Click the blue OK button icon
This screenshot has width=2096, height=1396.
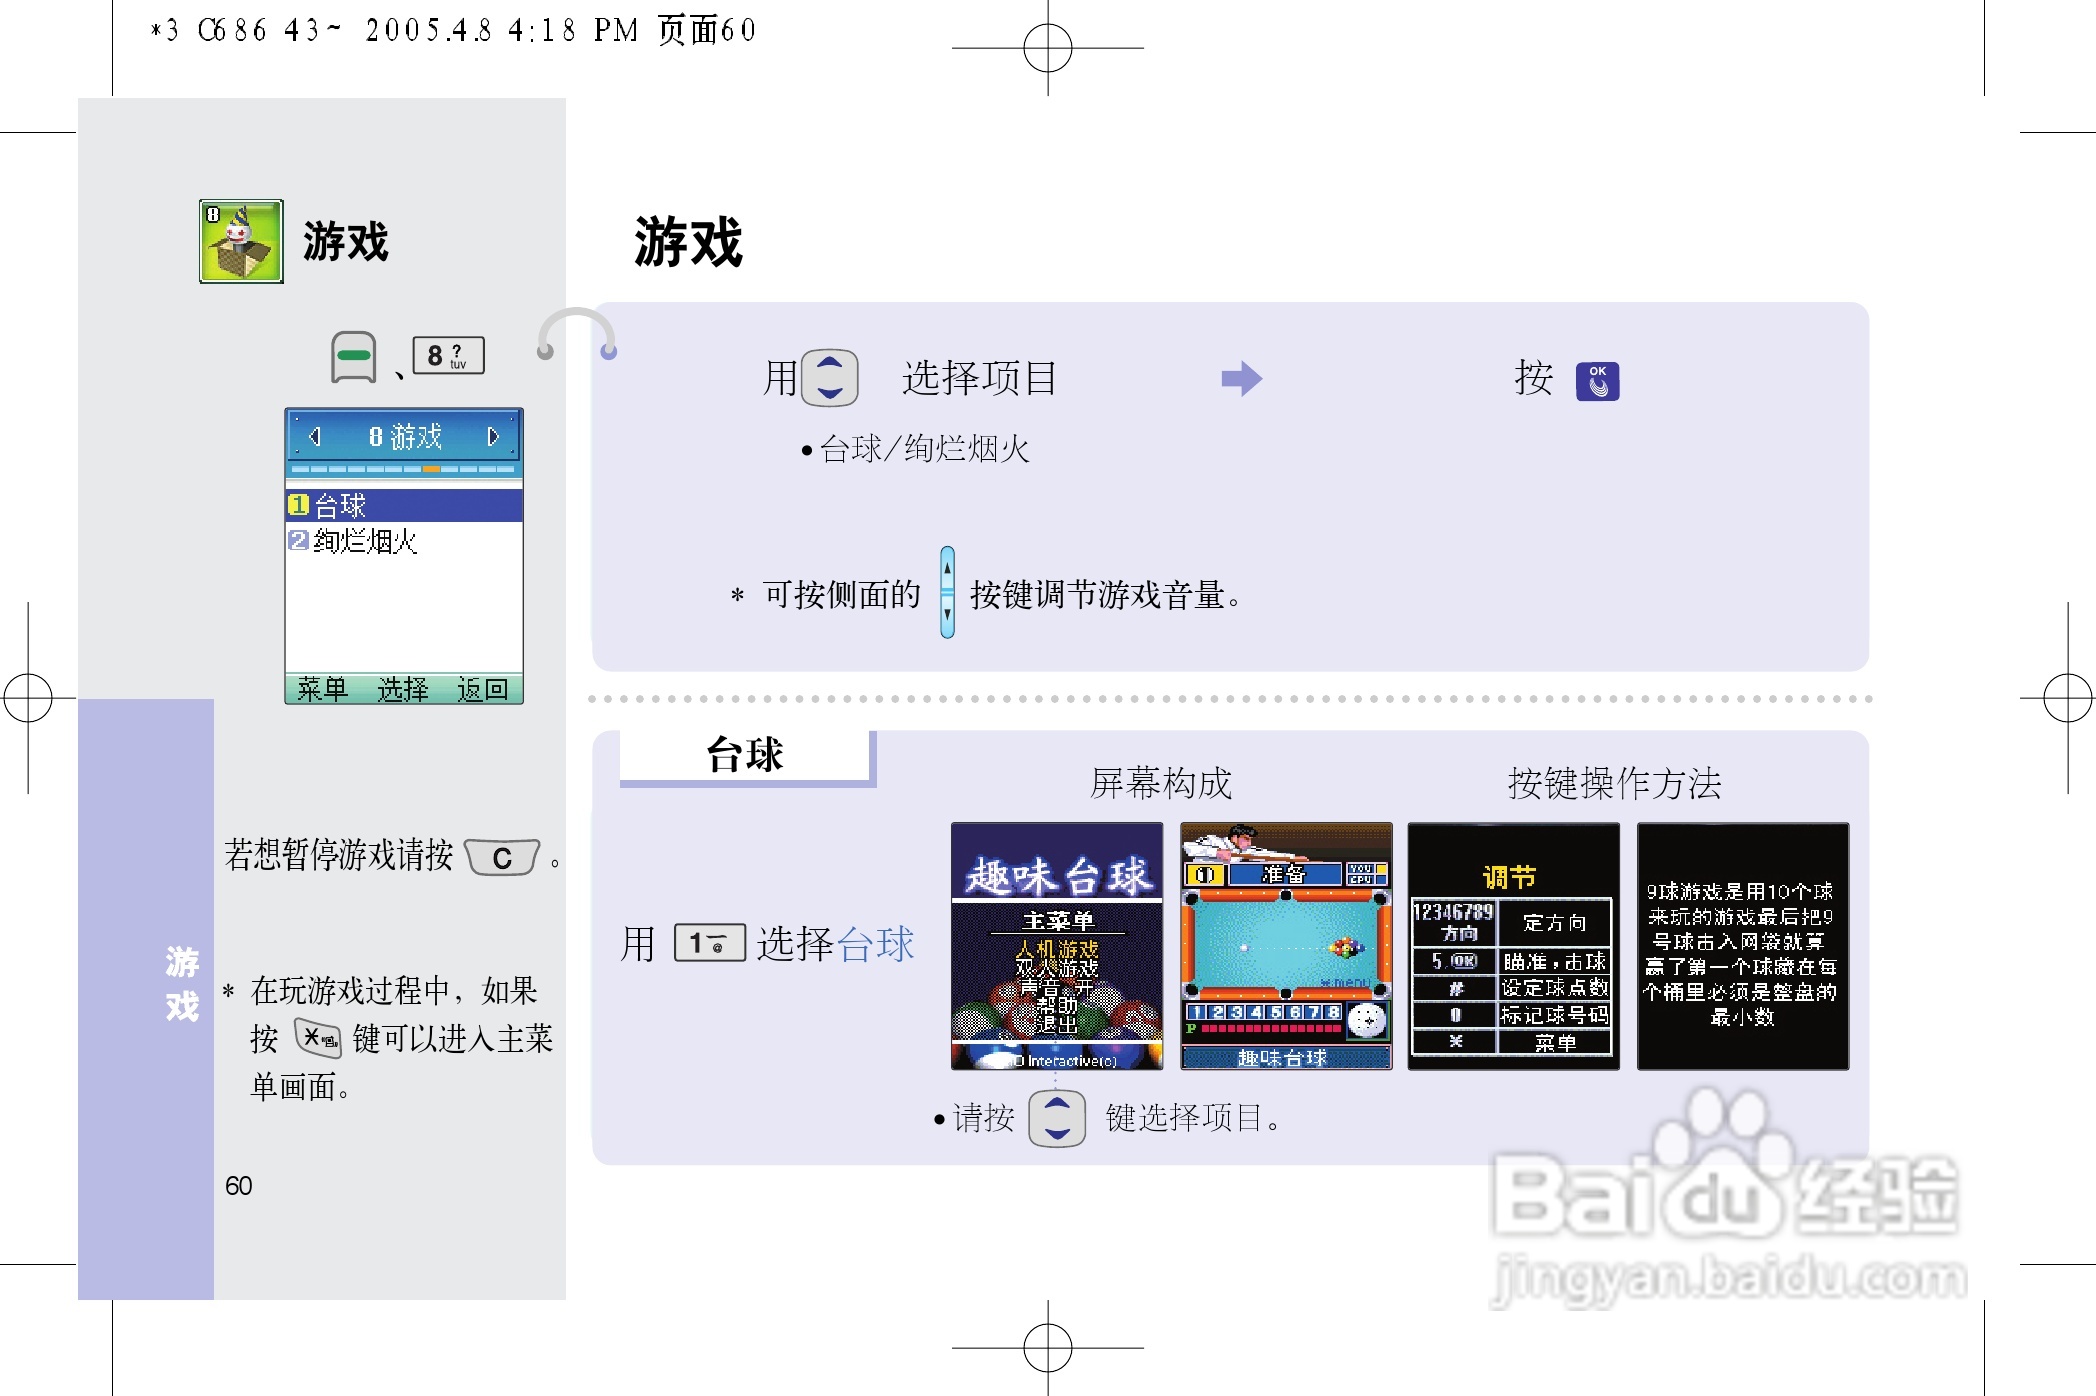coord(1597,381)
